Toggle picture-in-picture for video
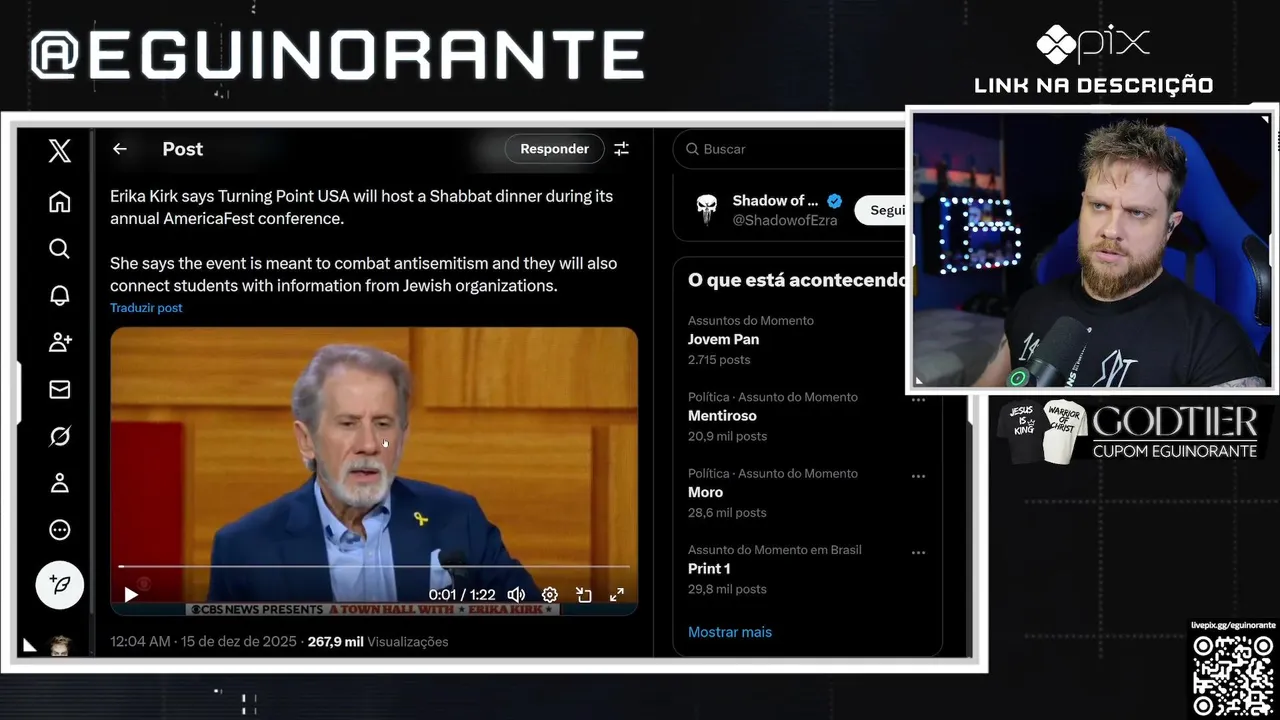 [584, 595]
